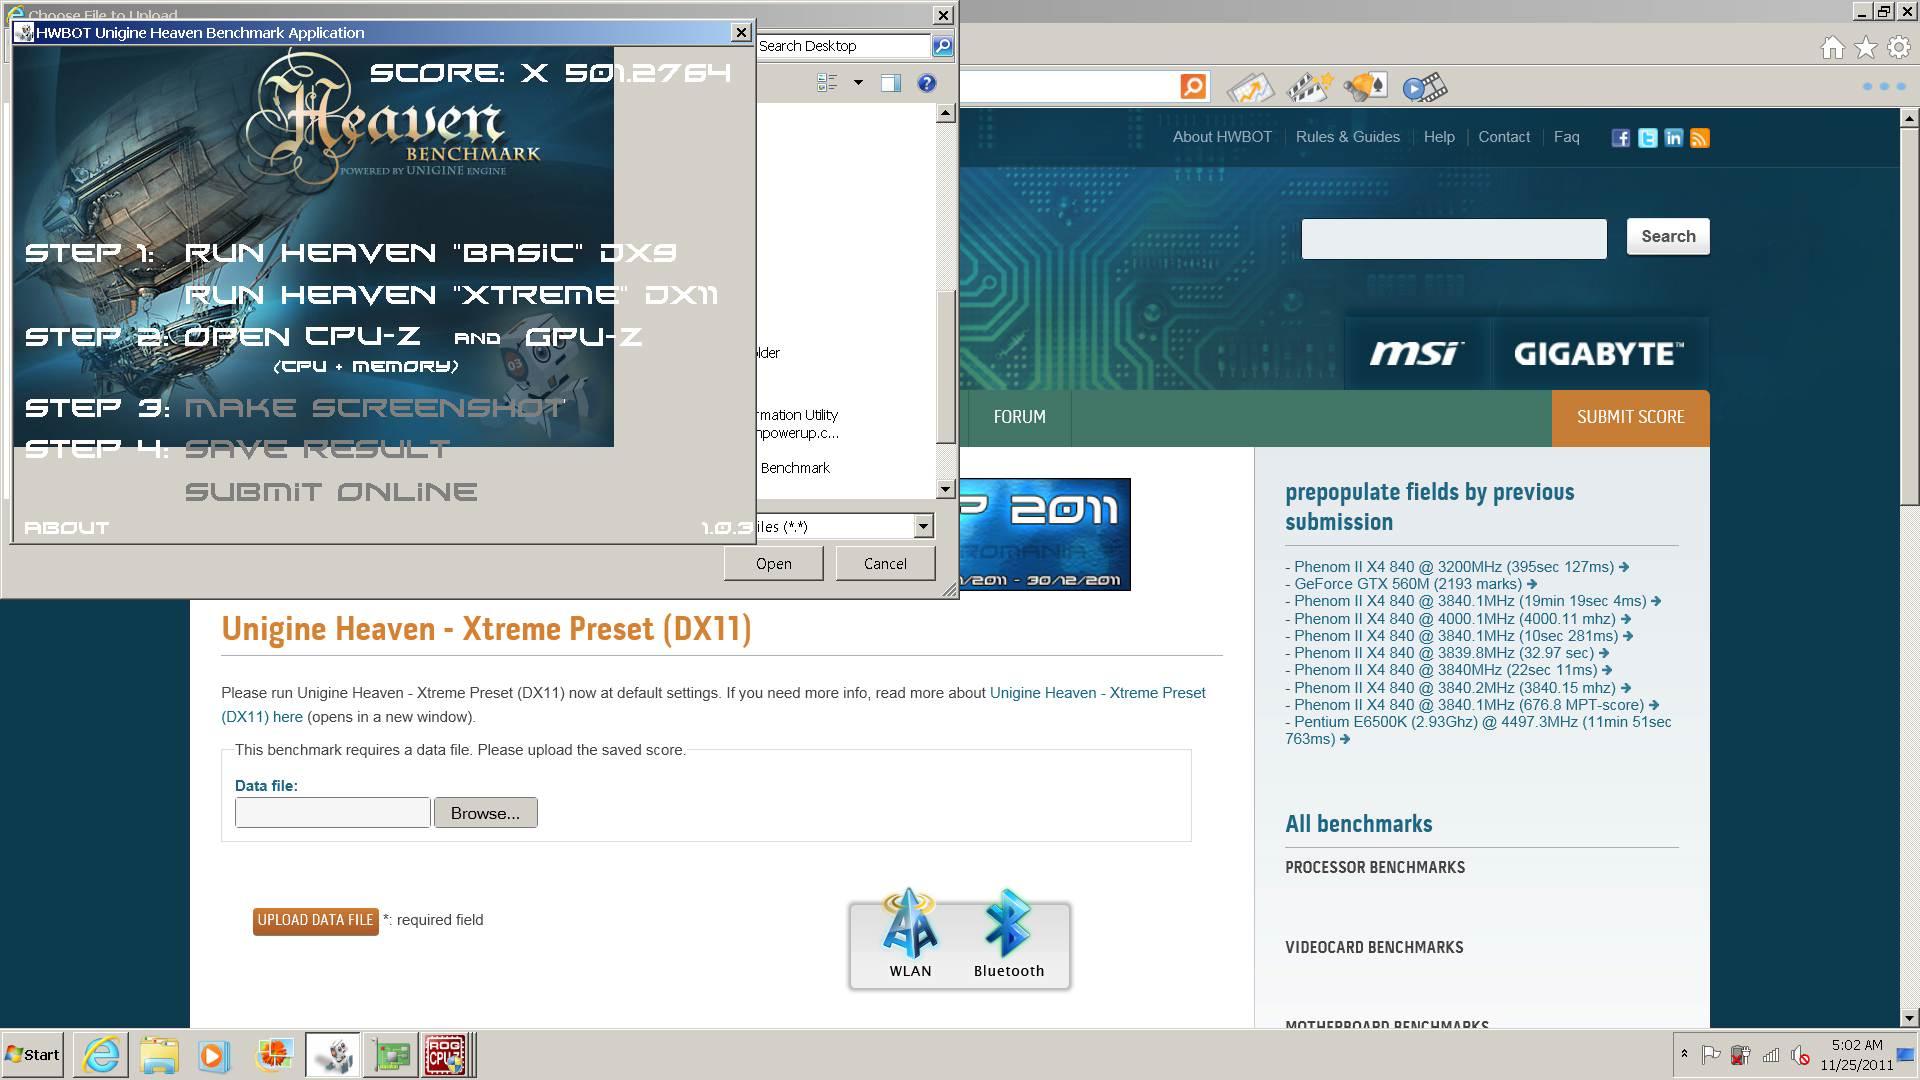Click the Start button
This screenshot has height=1080, width=1920.
tap(32, 1055)
